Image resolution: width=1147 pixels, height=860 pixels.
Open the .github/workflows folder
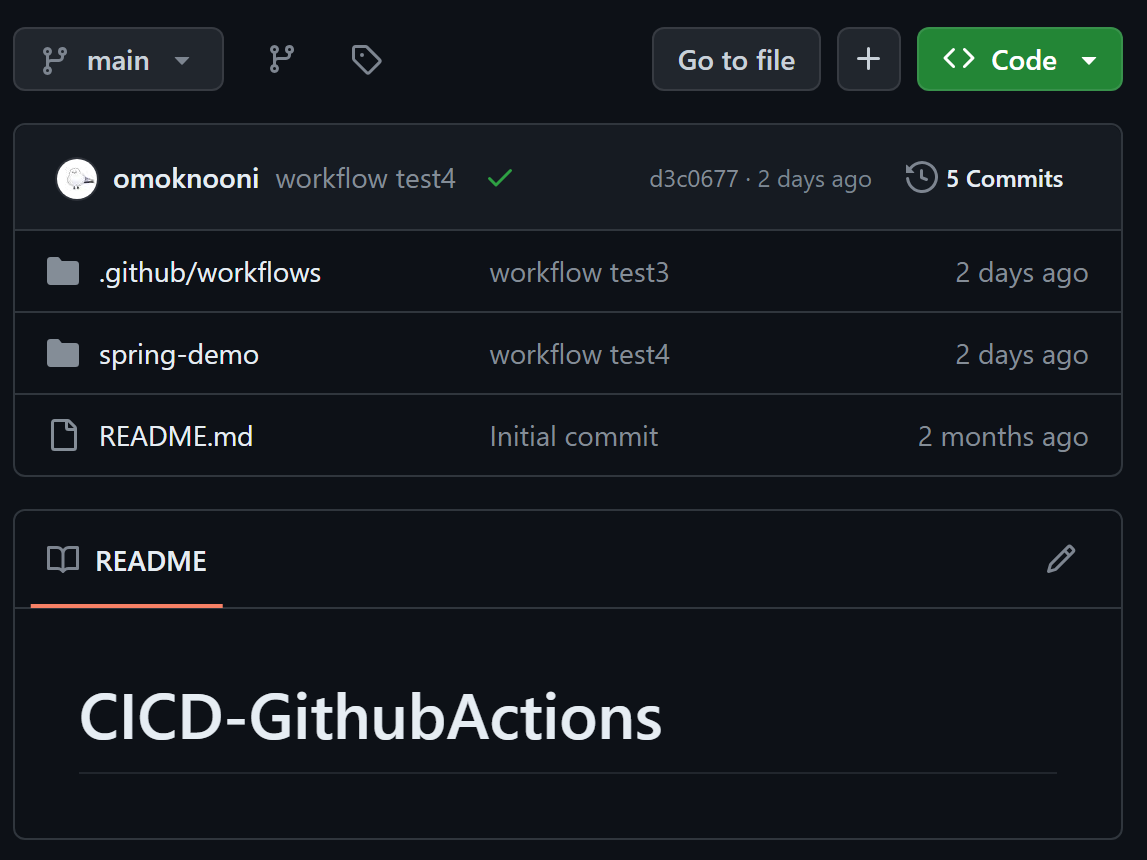(x=210, y=273)
